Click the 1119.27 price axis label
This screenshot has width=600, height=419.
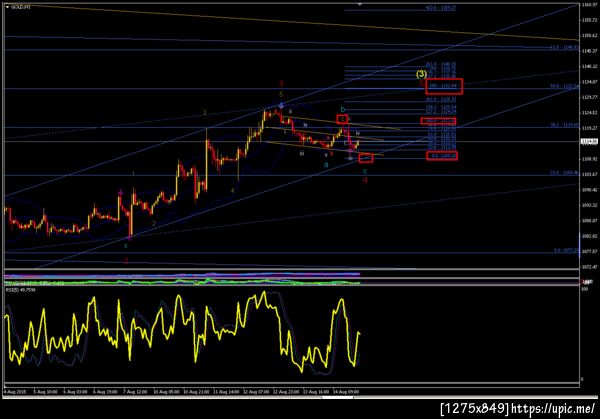[589, 128]
